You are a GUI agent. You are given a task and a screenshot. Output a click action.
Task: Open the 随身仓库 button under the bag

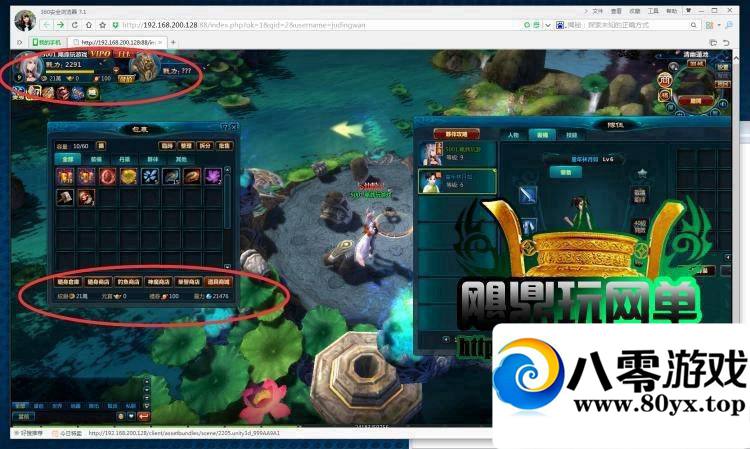click(x=68, y=282)
